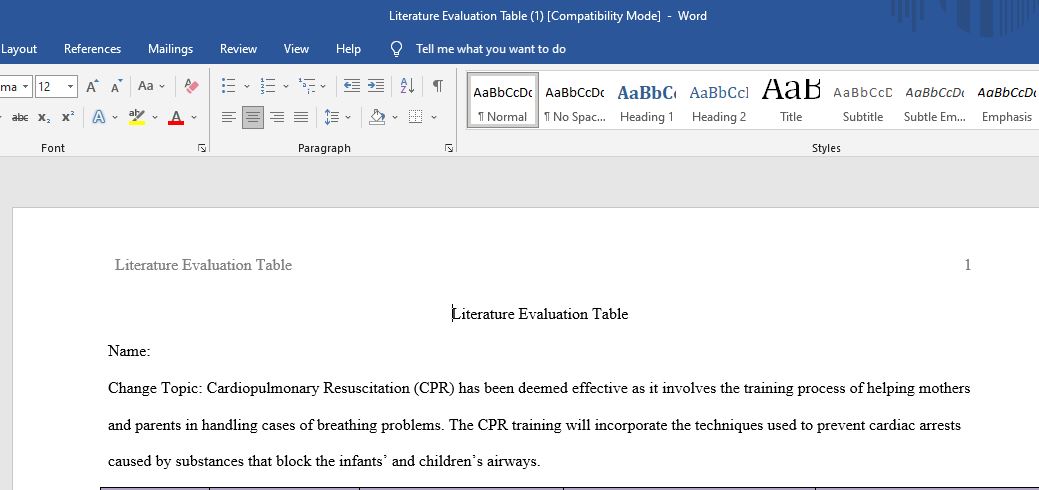Toggle subscript formatting
Screen dimensions: 1039x490
44,117
